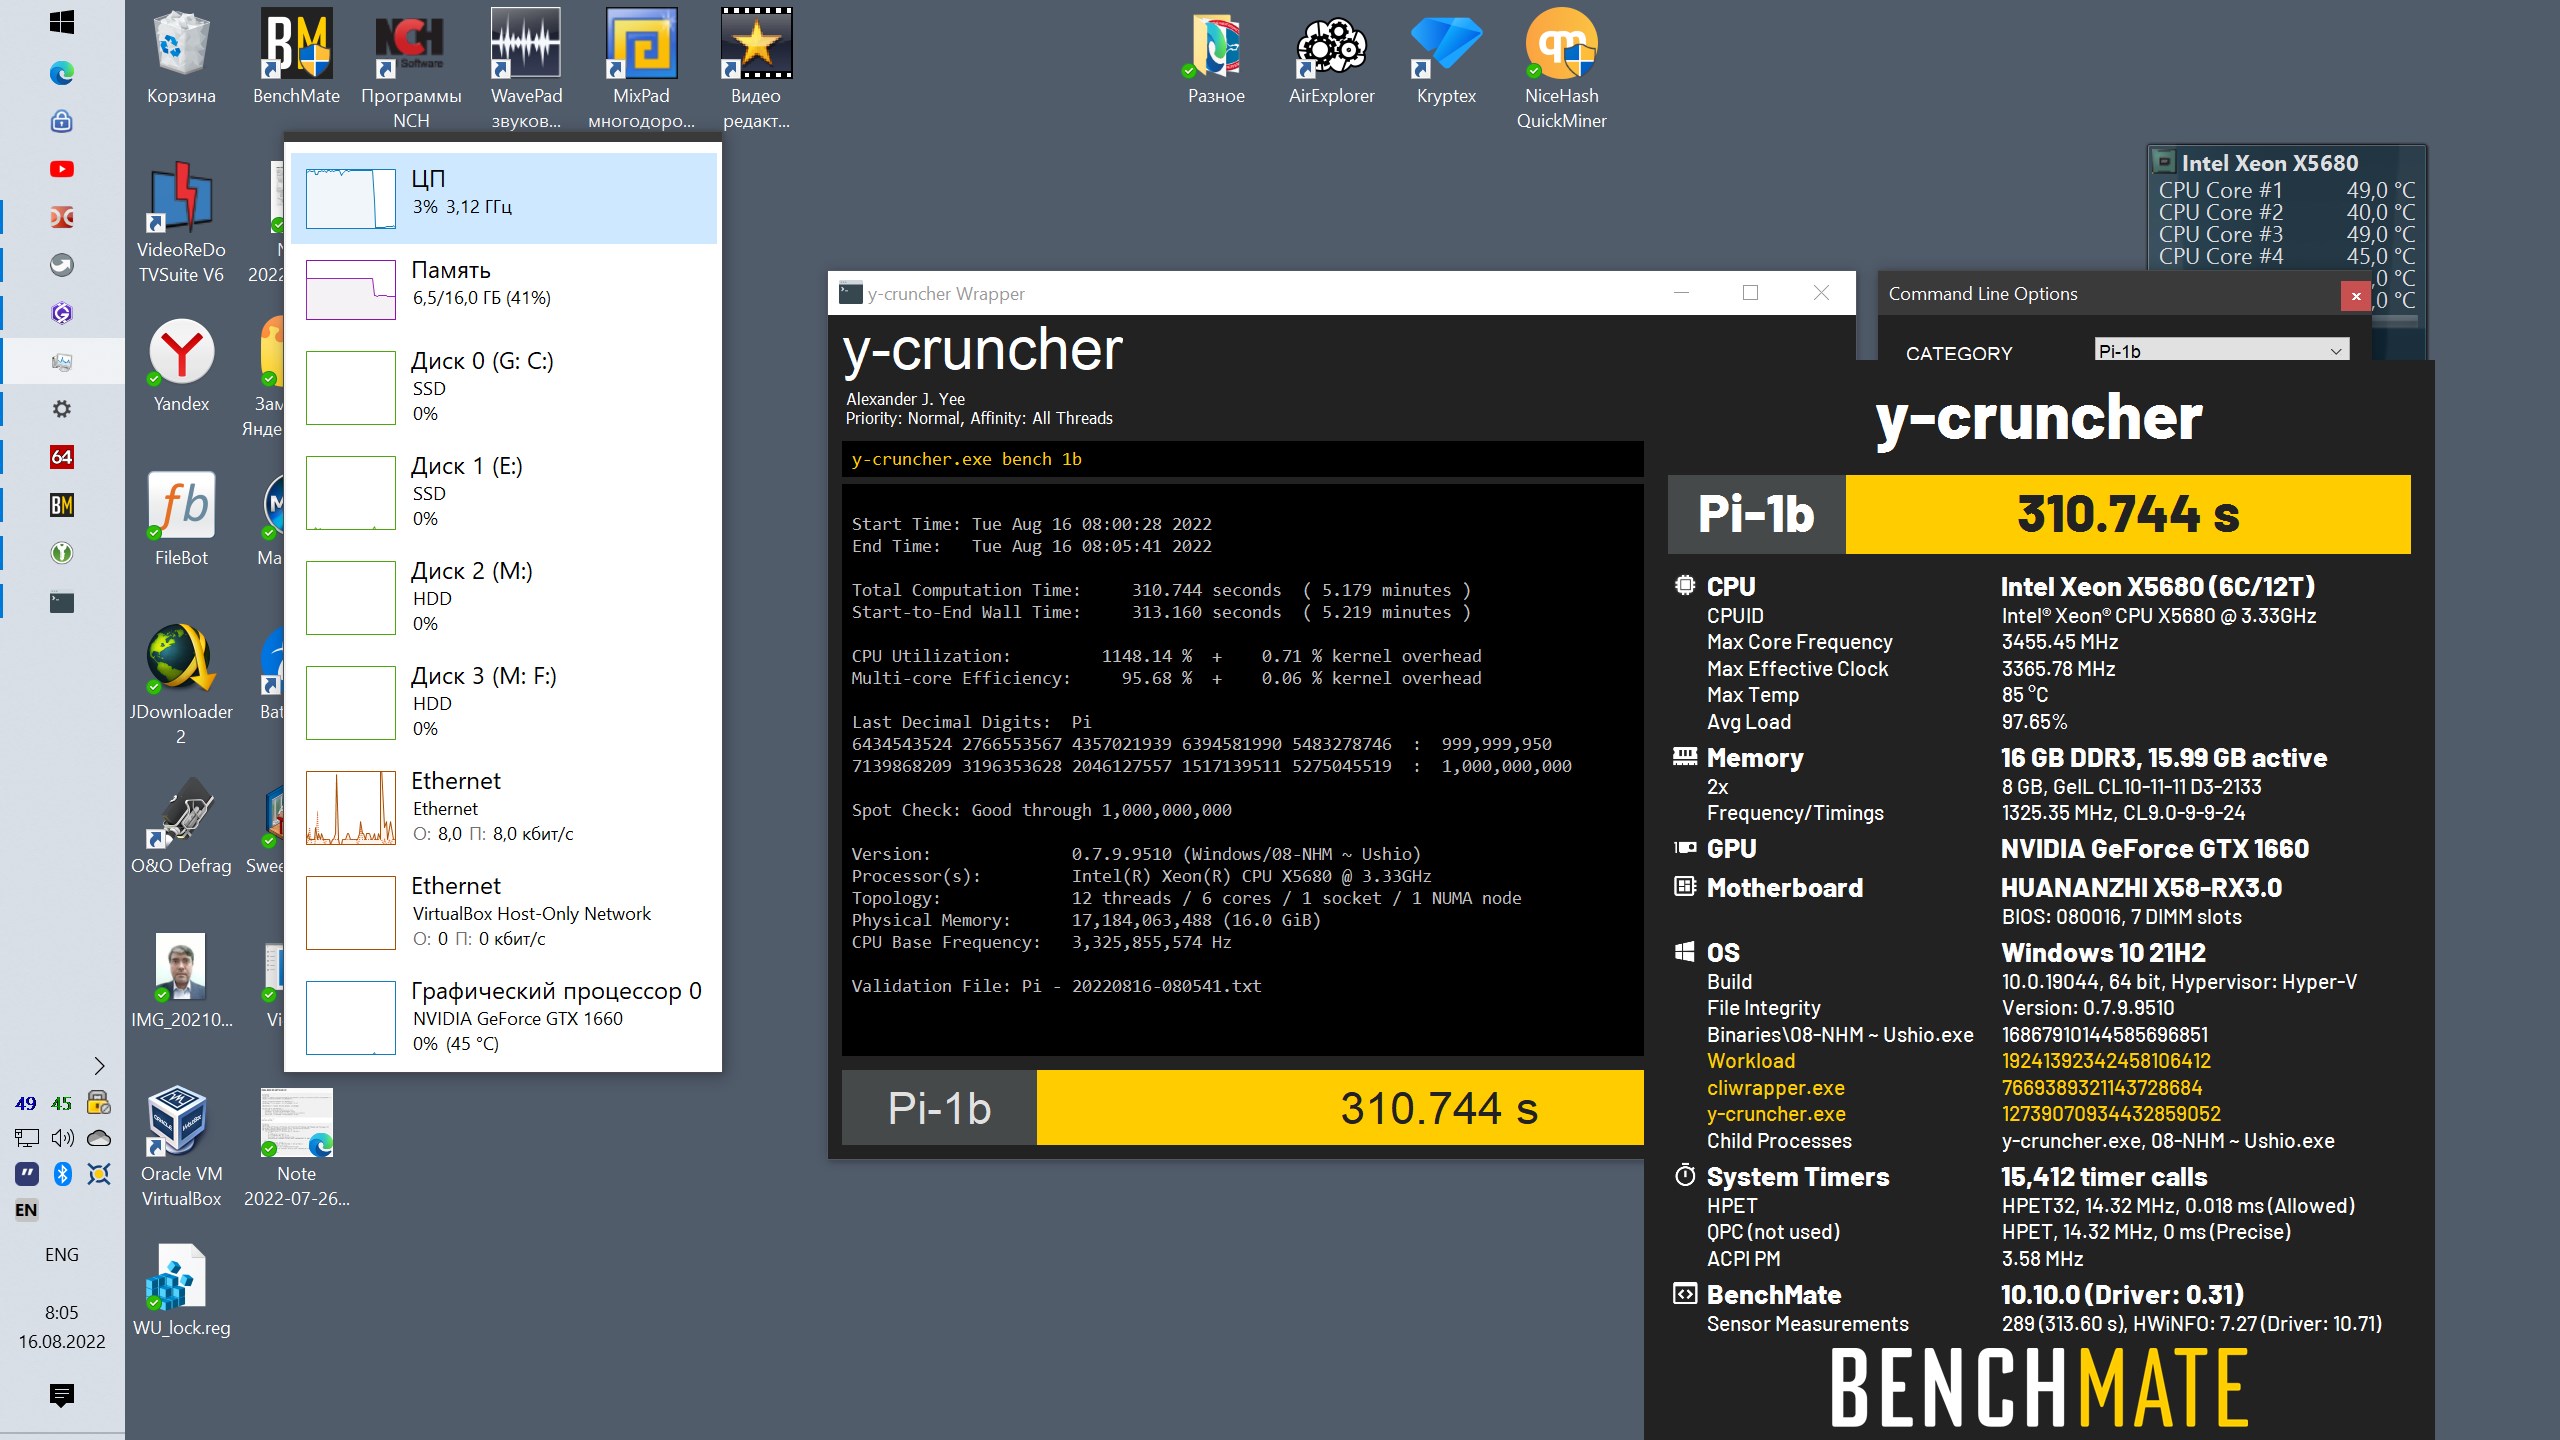This screenshot has width=2560, height=1440.
Task: Click the '16 GB DDR3, 15.99 GB active' value
Action: (2163, 758)
